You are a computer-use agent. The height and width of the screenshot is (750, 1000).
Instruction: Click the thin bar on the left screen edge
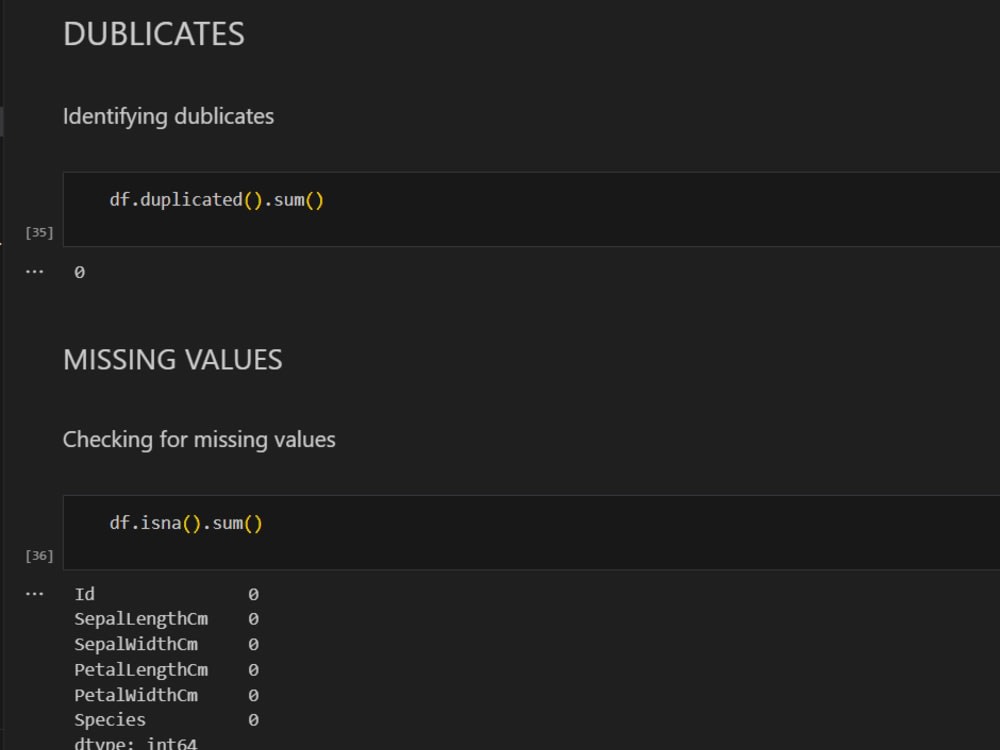tap(2, 120)
